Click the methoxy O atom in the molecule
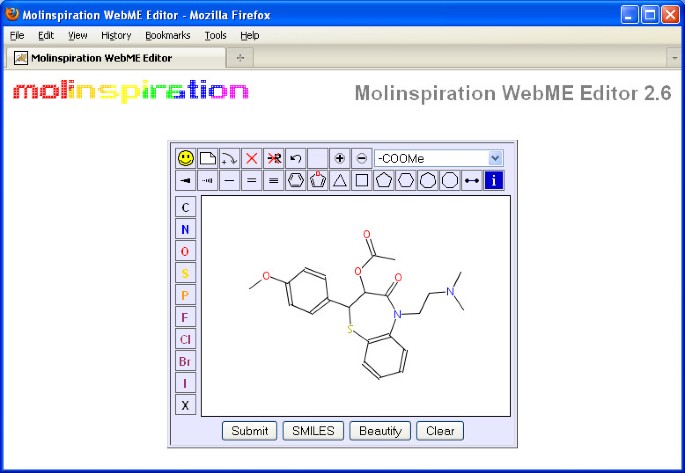The width and height of the screenshot is (685, 473). click(266, 276)
